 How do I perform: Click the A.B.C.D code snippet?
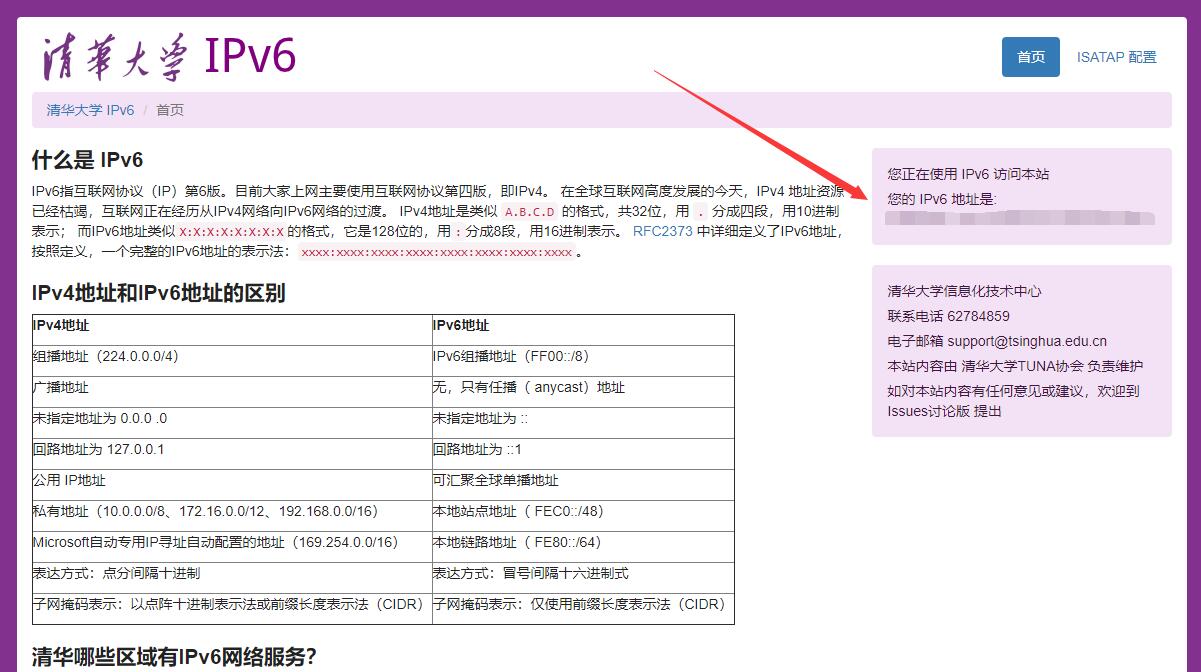pyautogui.click(x=529, y=212)
